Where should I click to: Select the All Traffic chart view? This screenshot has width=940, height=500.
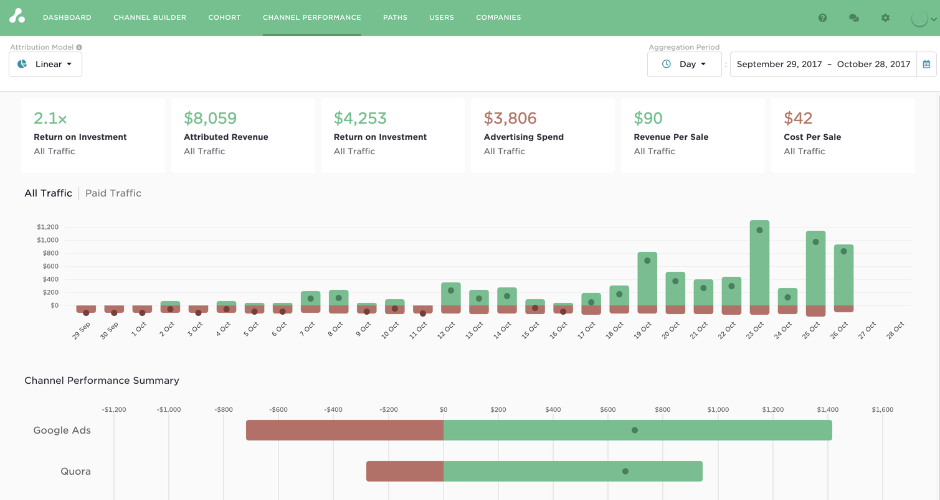coord(48,193)
